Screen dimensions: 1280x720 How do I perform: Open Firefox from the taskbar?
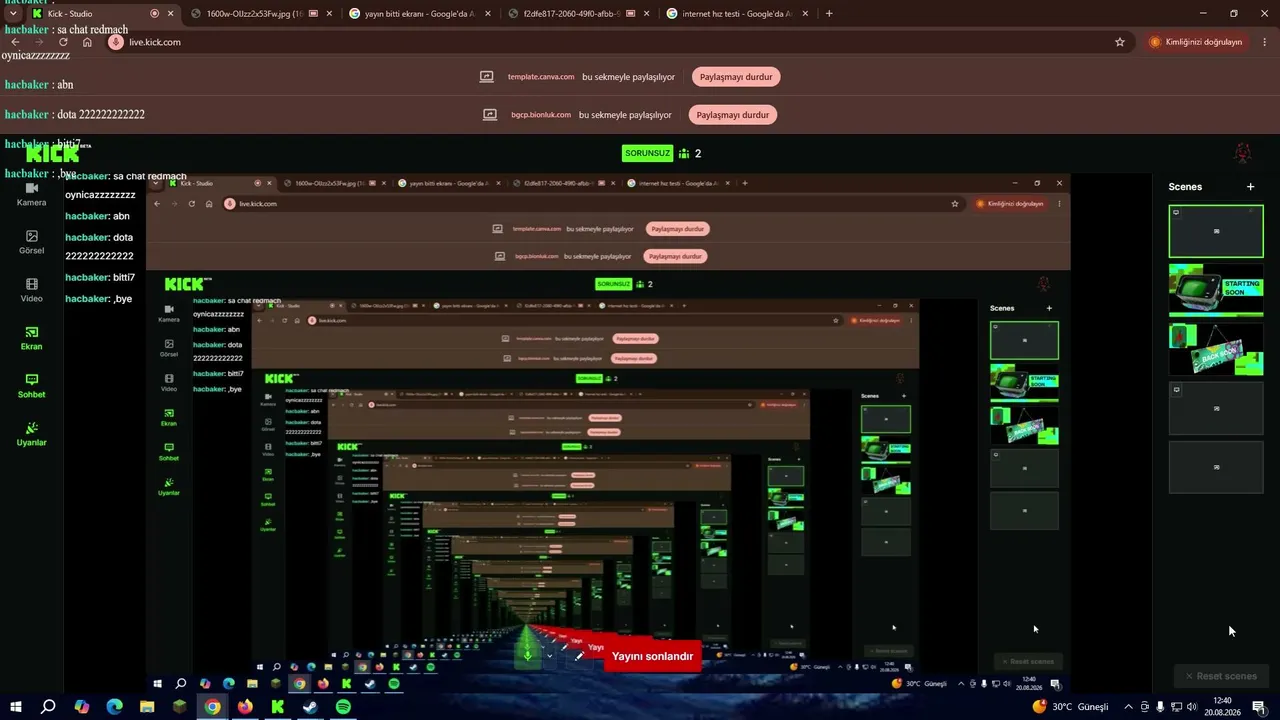click(245, 707)
